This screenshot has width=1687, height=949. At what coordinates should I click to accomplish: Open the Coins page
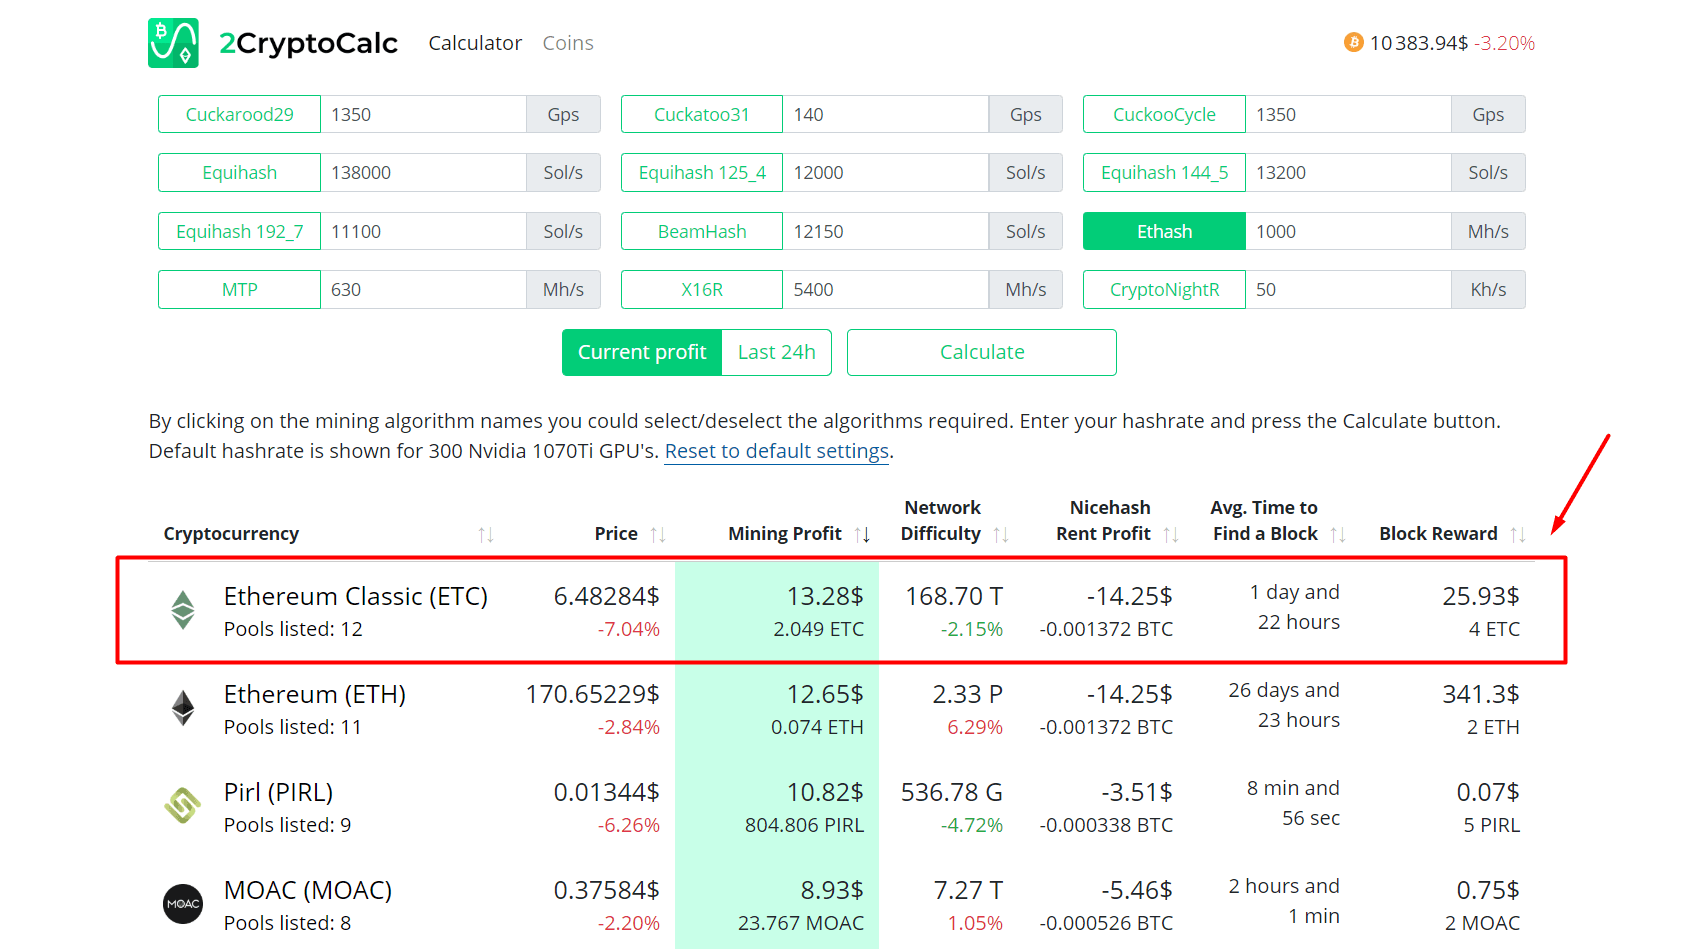(567, 43)
